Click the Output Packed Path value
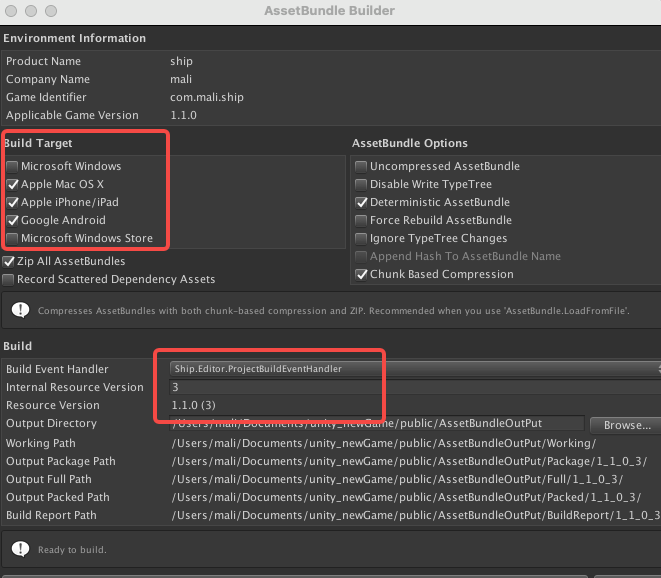This screenshot has height=578, width=661. [406, 497]
